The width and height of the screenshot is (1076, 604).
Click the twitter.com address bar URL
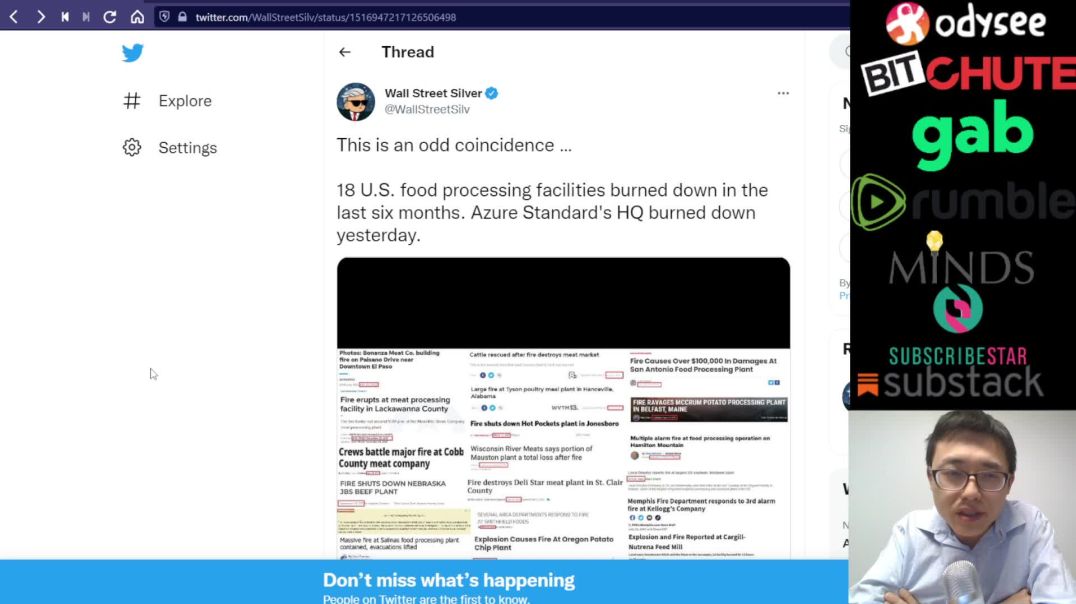[x=325, y=17]
